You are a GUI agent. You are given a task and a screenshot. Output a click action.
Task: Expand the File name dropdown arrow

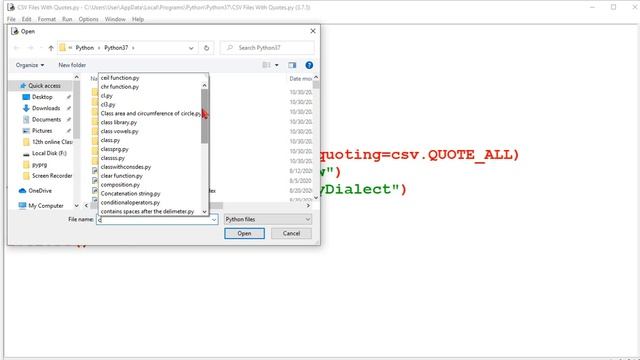coord(214,220)
